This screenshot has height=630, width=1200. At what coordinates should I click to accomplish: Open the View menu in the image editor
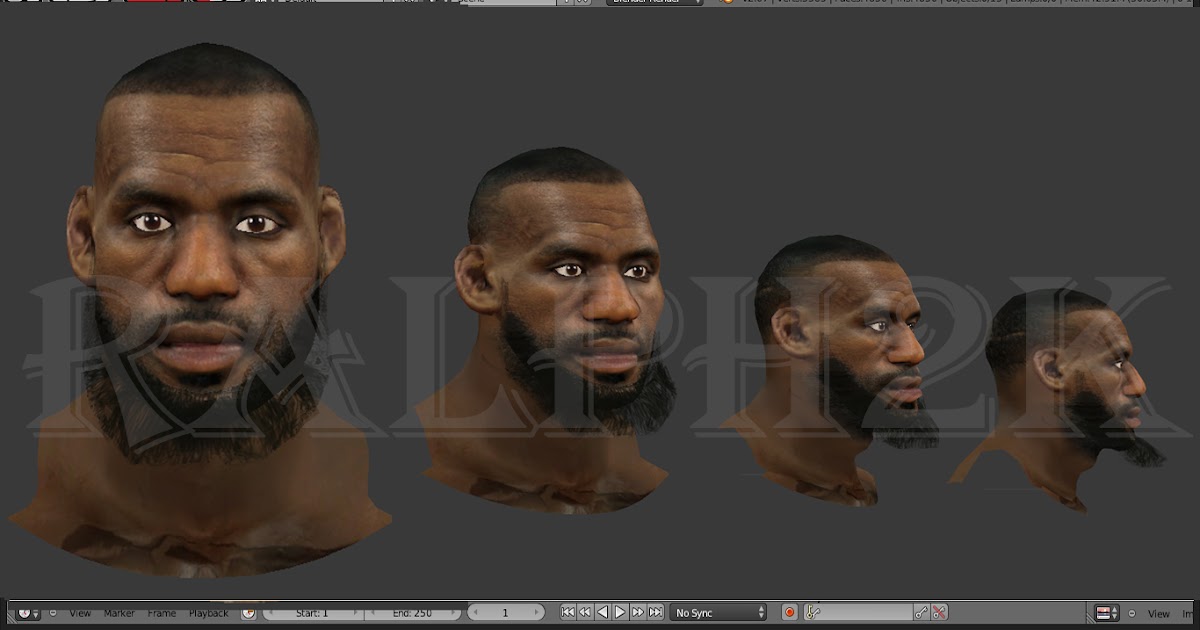(1158, 613)
